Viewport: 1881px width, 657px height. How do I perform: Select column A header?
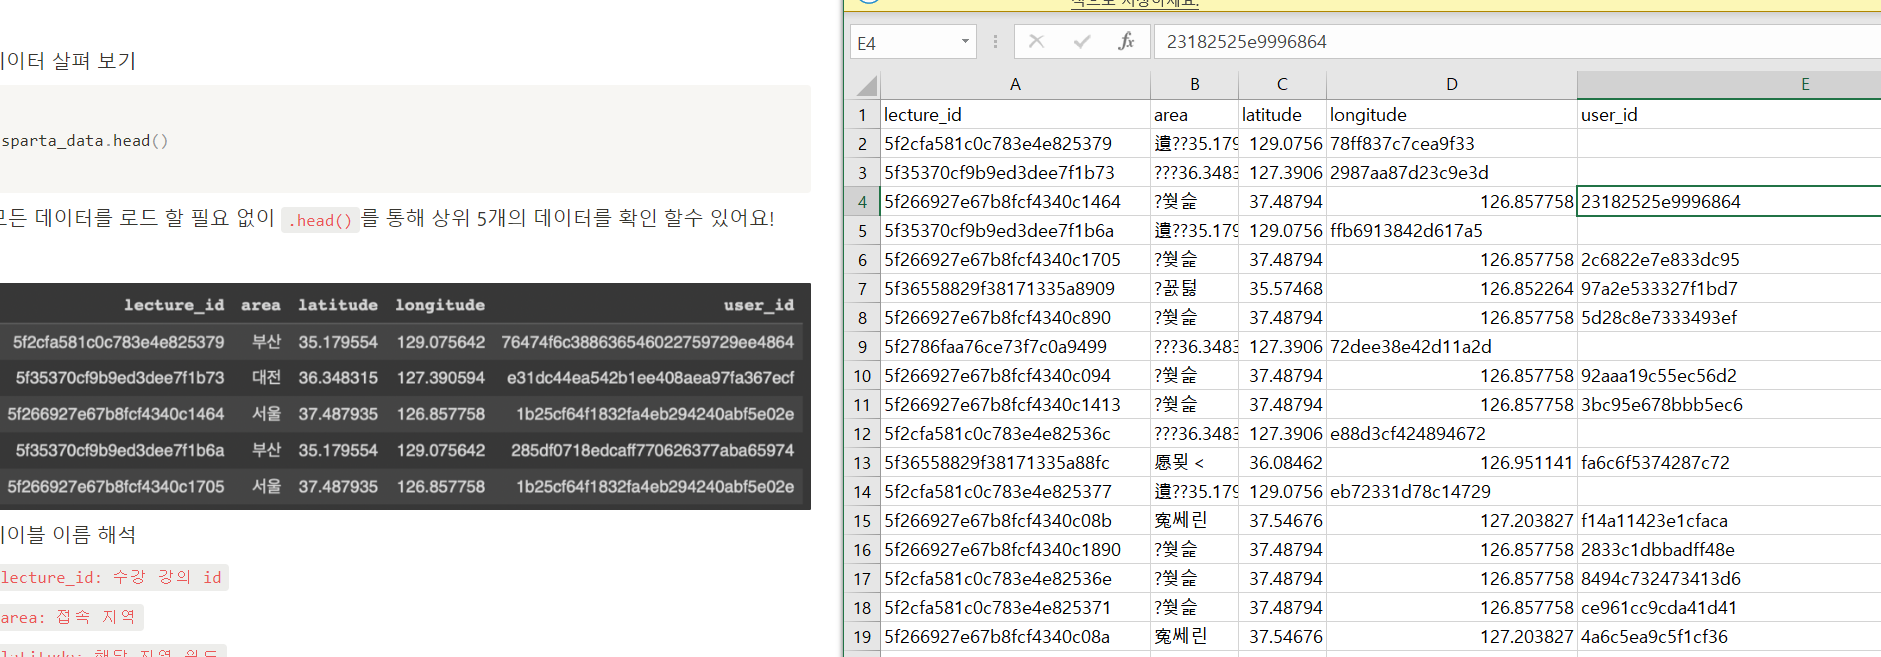[x=1015, y=85]
